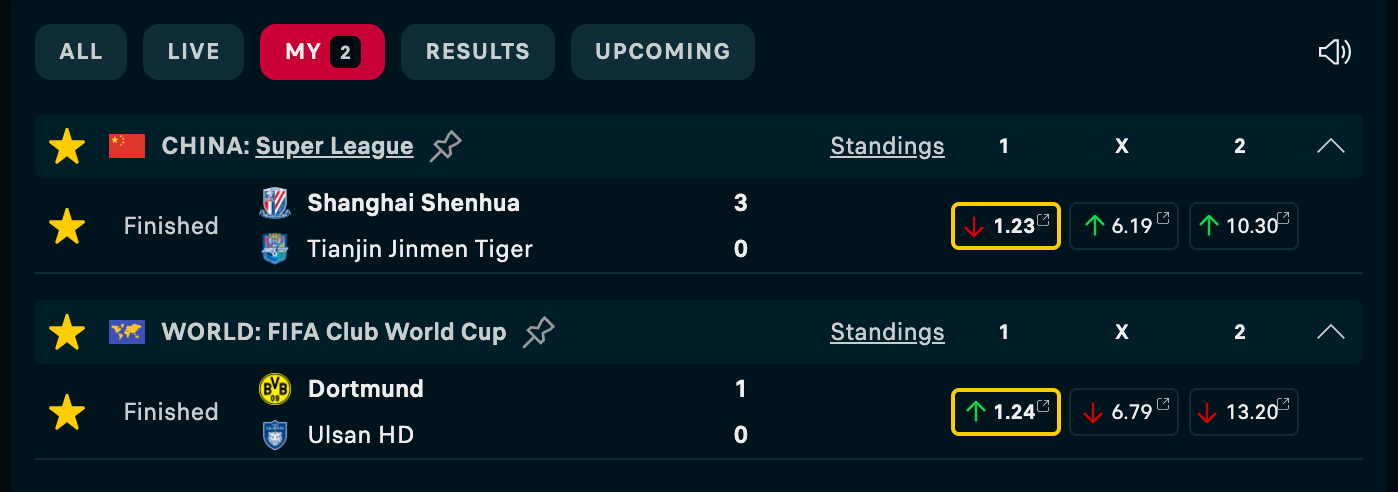Mute sounds with the speaker icon
Image resolution: width=1398 pixels, height=492 pixels.
click(x=1335, y=52)
